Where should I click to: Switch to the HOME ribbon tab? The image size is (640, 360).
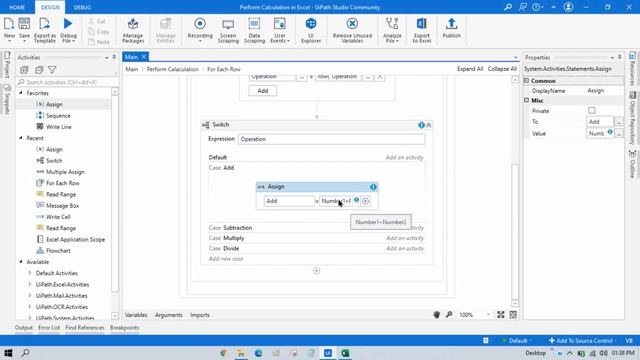(x=17, y=7)
